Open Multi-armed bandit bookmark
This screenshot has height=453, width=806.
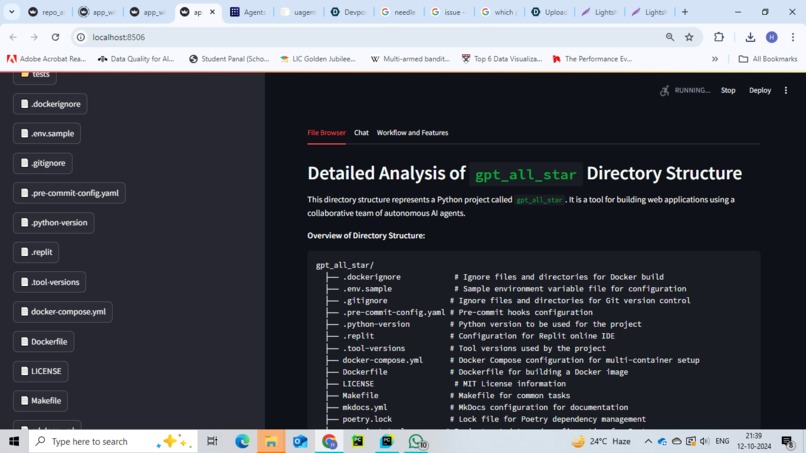pos(410,59)
